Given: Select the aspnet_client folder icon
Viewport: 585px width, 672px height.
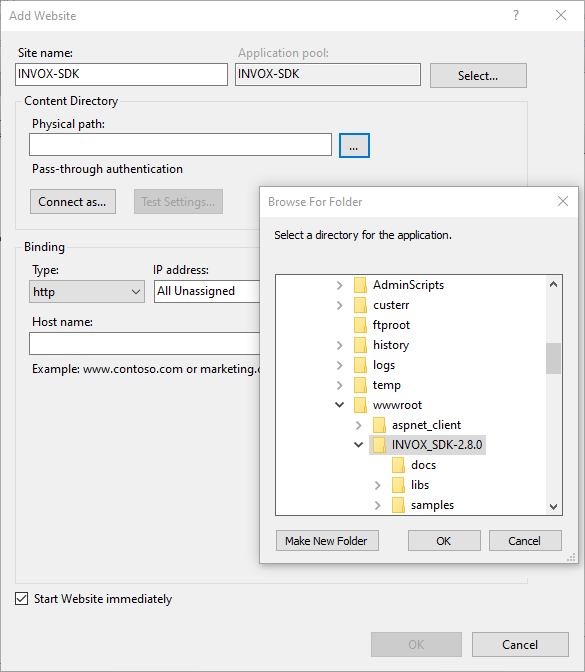Looking at the screenshot, I should 379,425.
